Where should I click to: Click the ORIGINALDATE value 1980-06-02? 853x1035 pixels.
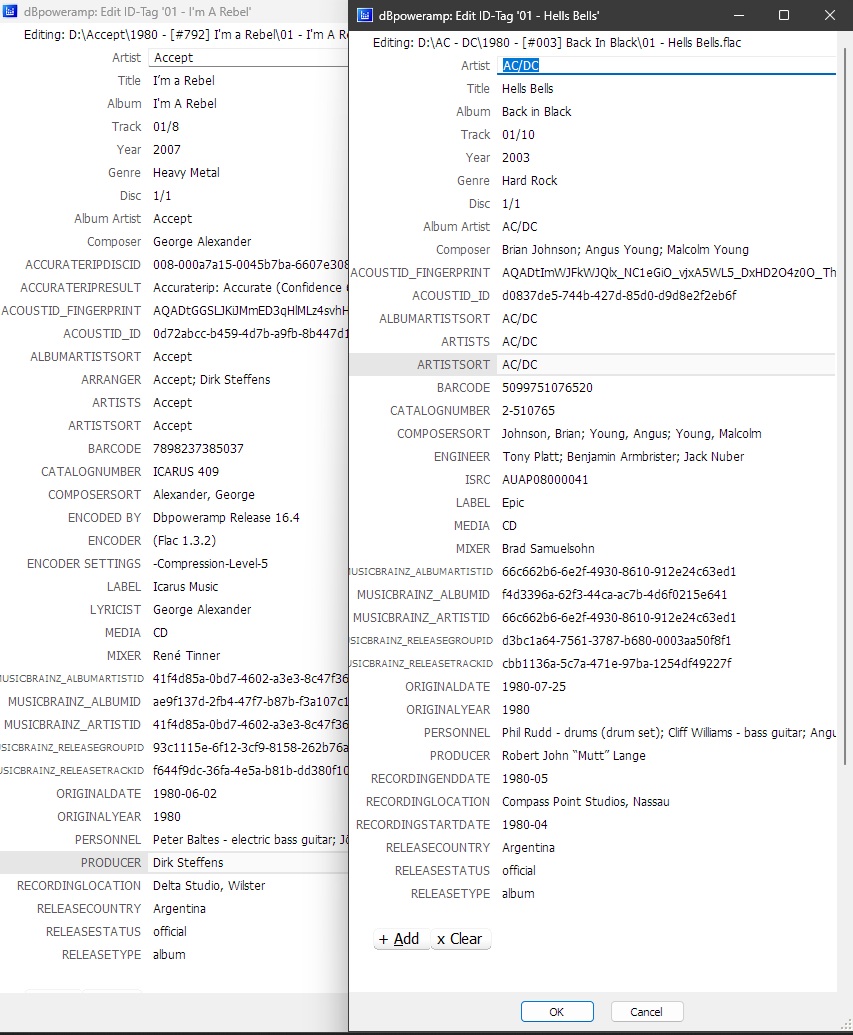(x=185, y=793)
